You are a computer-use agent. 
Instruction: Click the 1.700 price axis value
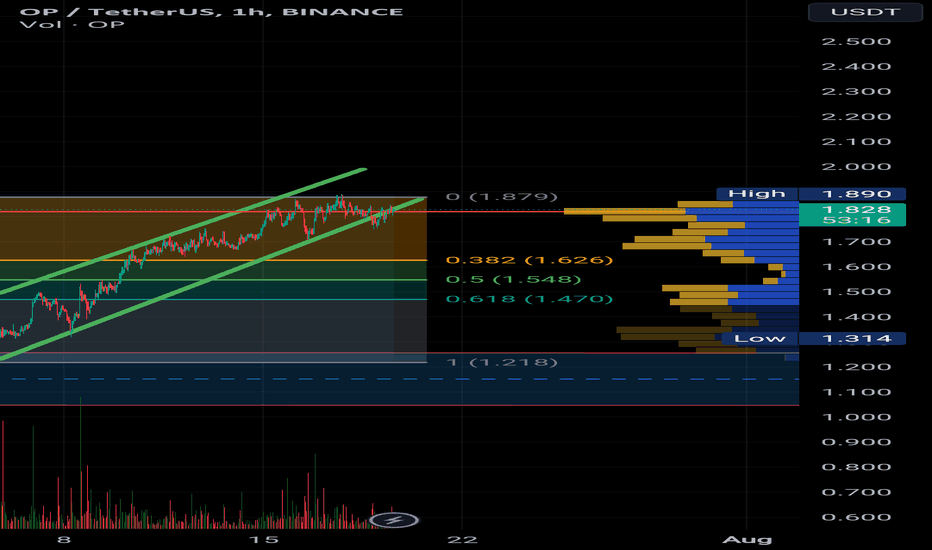856,241
